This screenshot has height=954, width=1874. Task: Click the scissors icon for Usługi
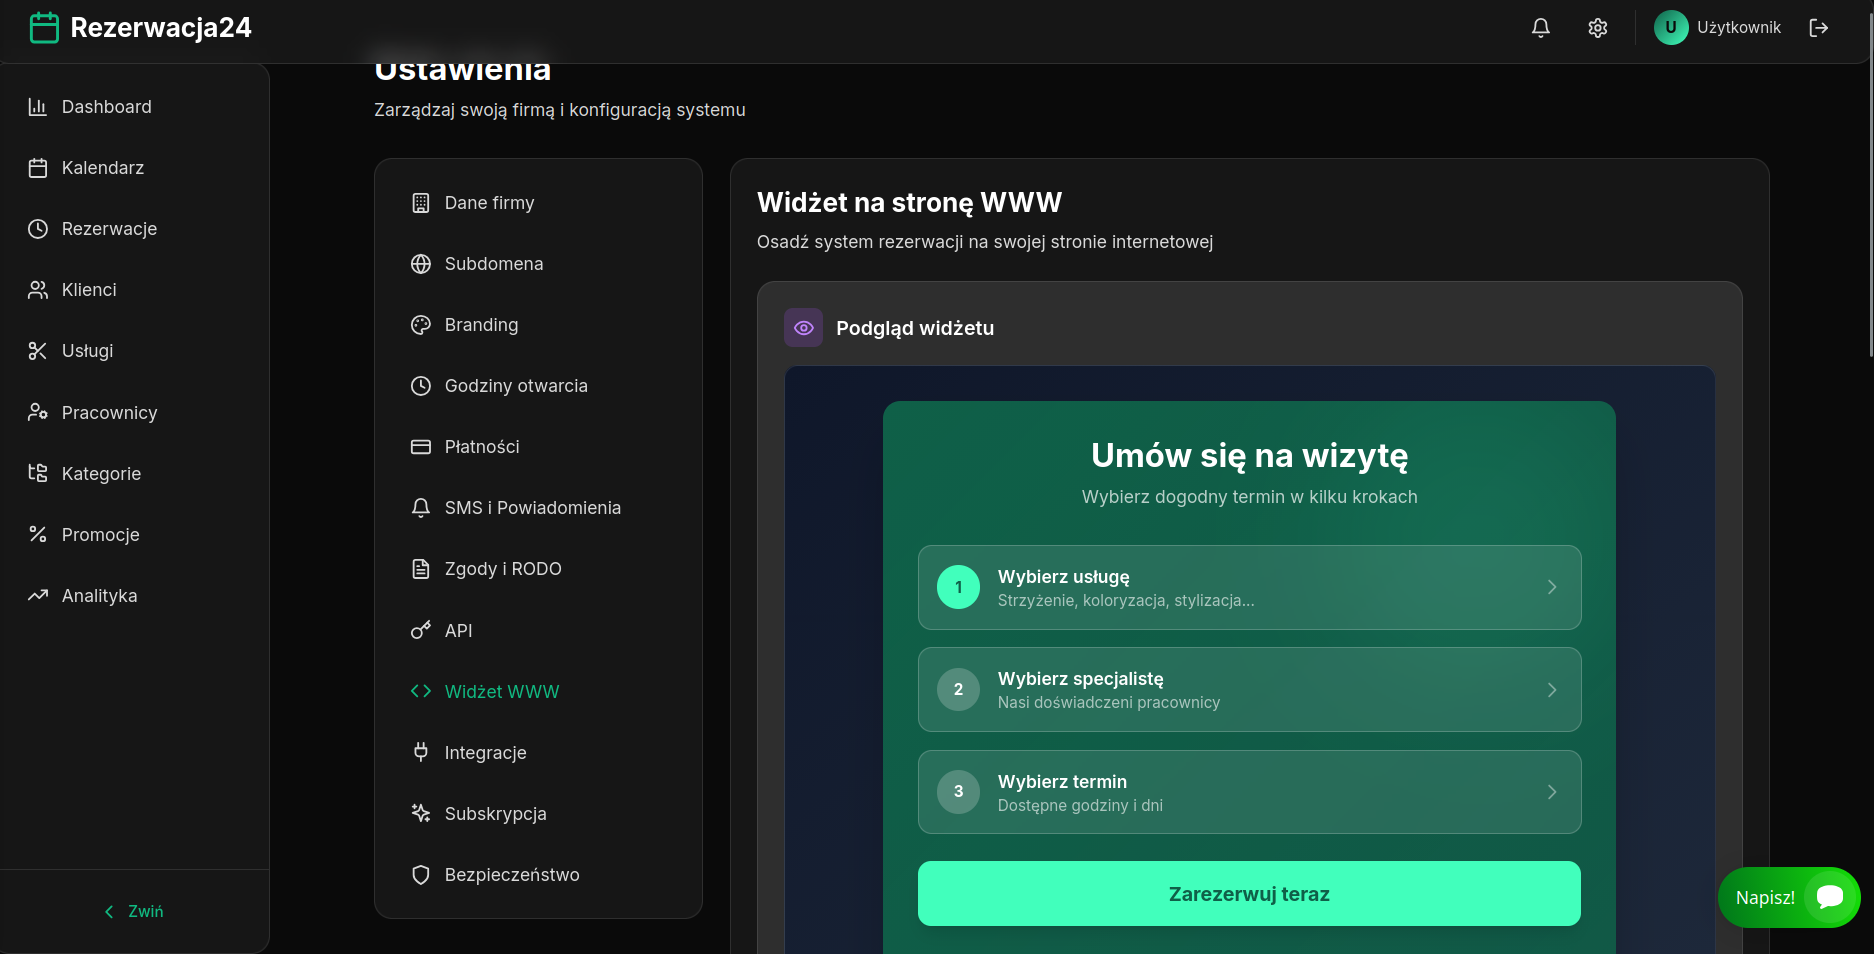pyautogui.click(x=38, y=350)
